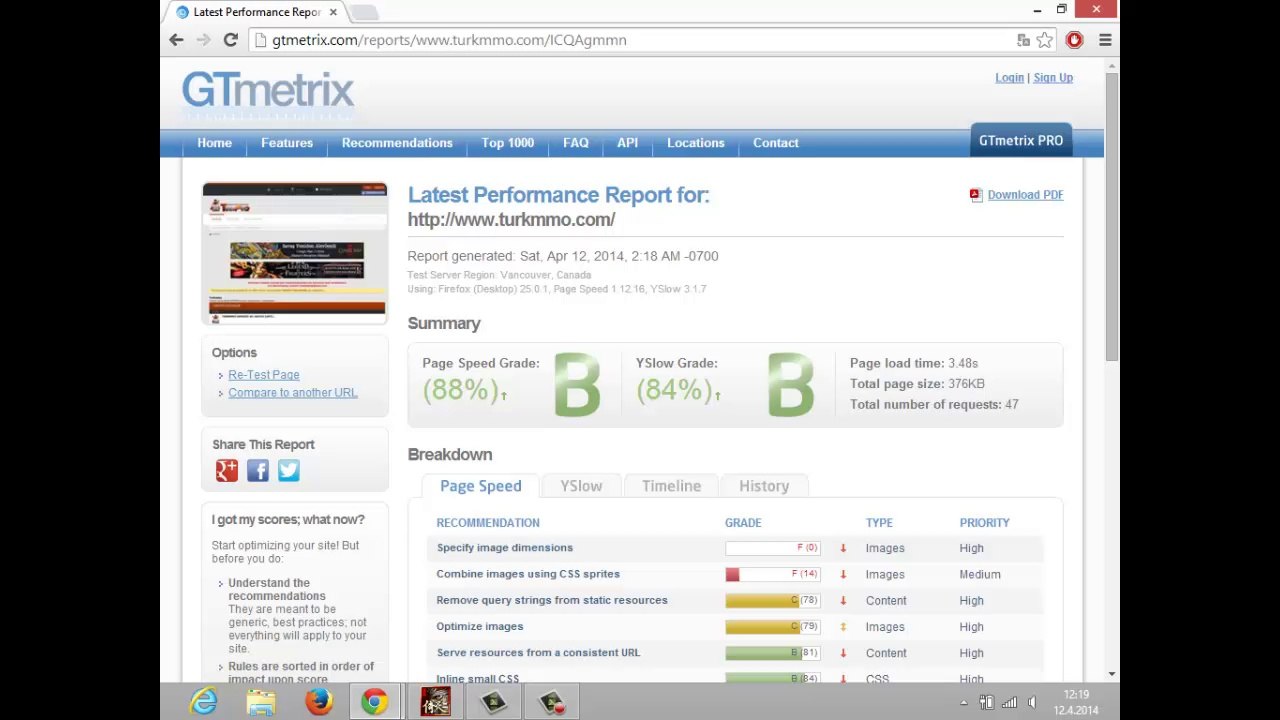Open File Explorer from the taskbar
Screen dimensions: 1280x720
click(261, 702)
